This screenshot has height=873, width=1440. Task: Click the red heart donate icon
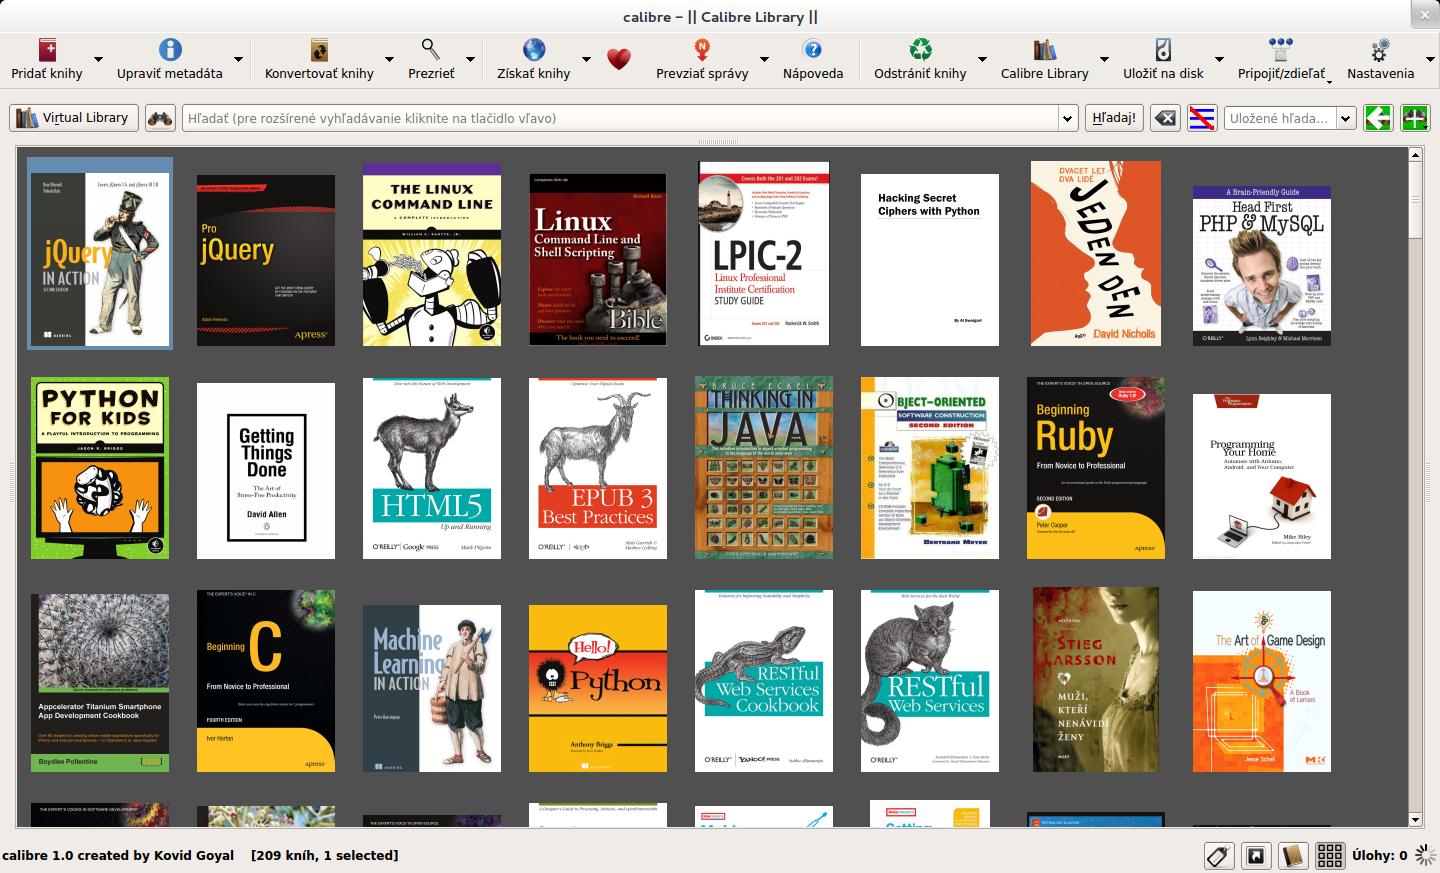pos(619,59)
